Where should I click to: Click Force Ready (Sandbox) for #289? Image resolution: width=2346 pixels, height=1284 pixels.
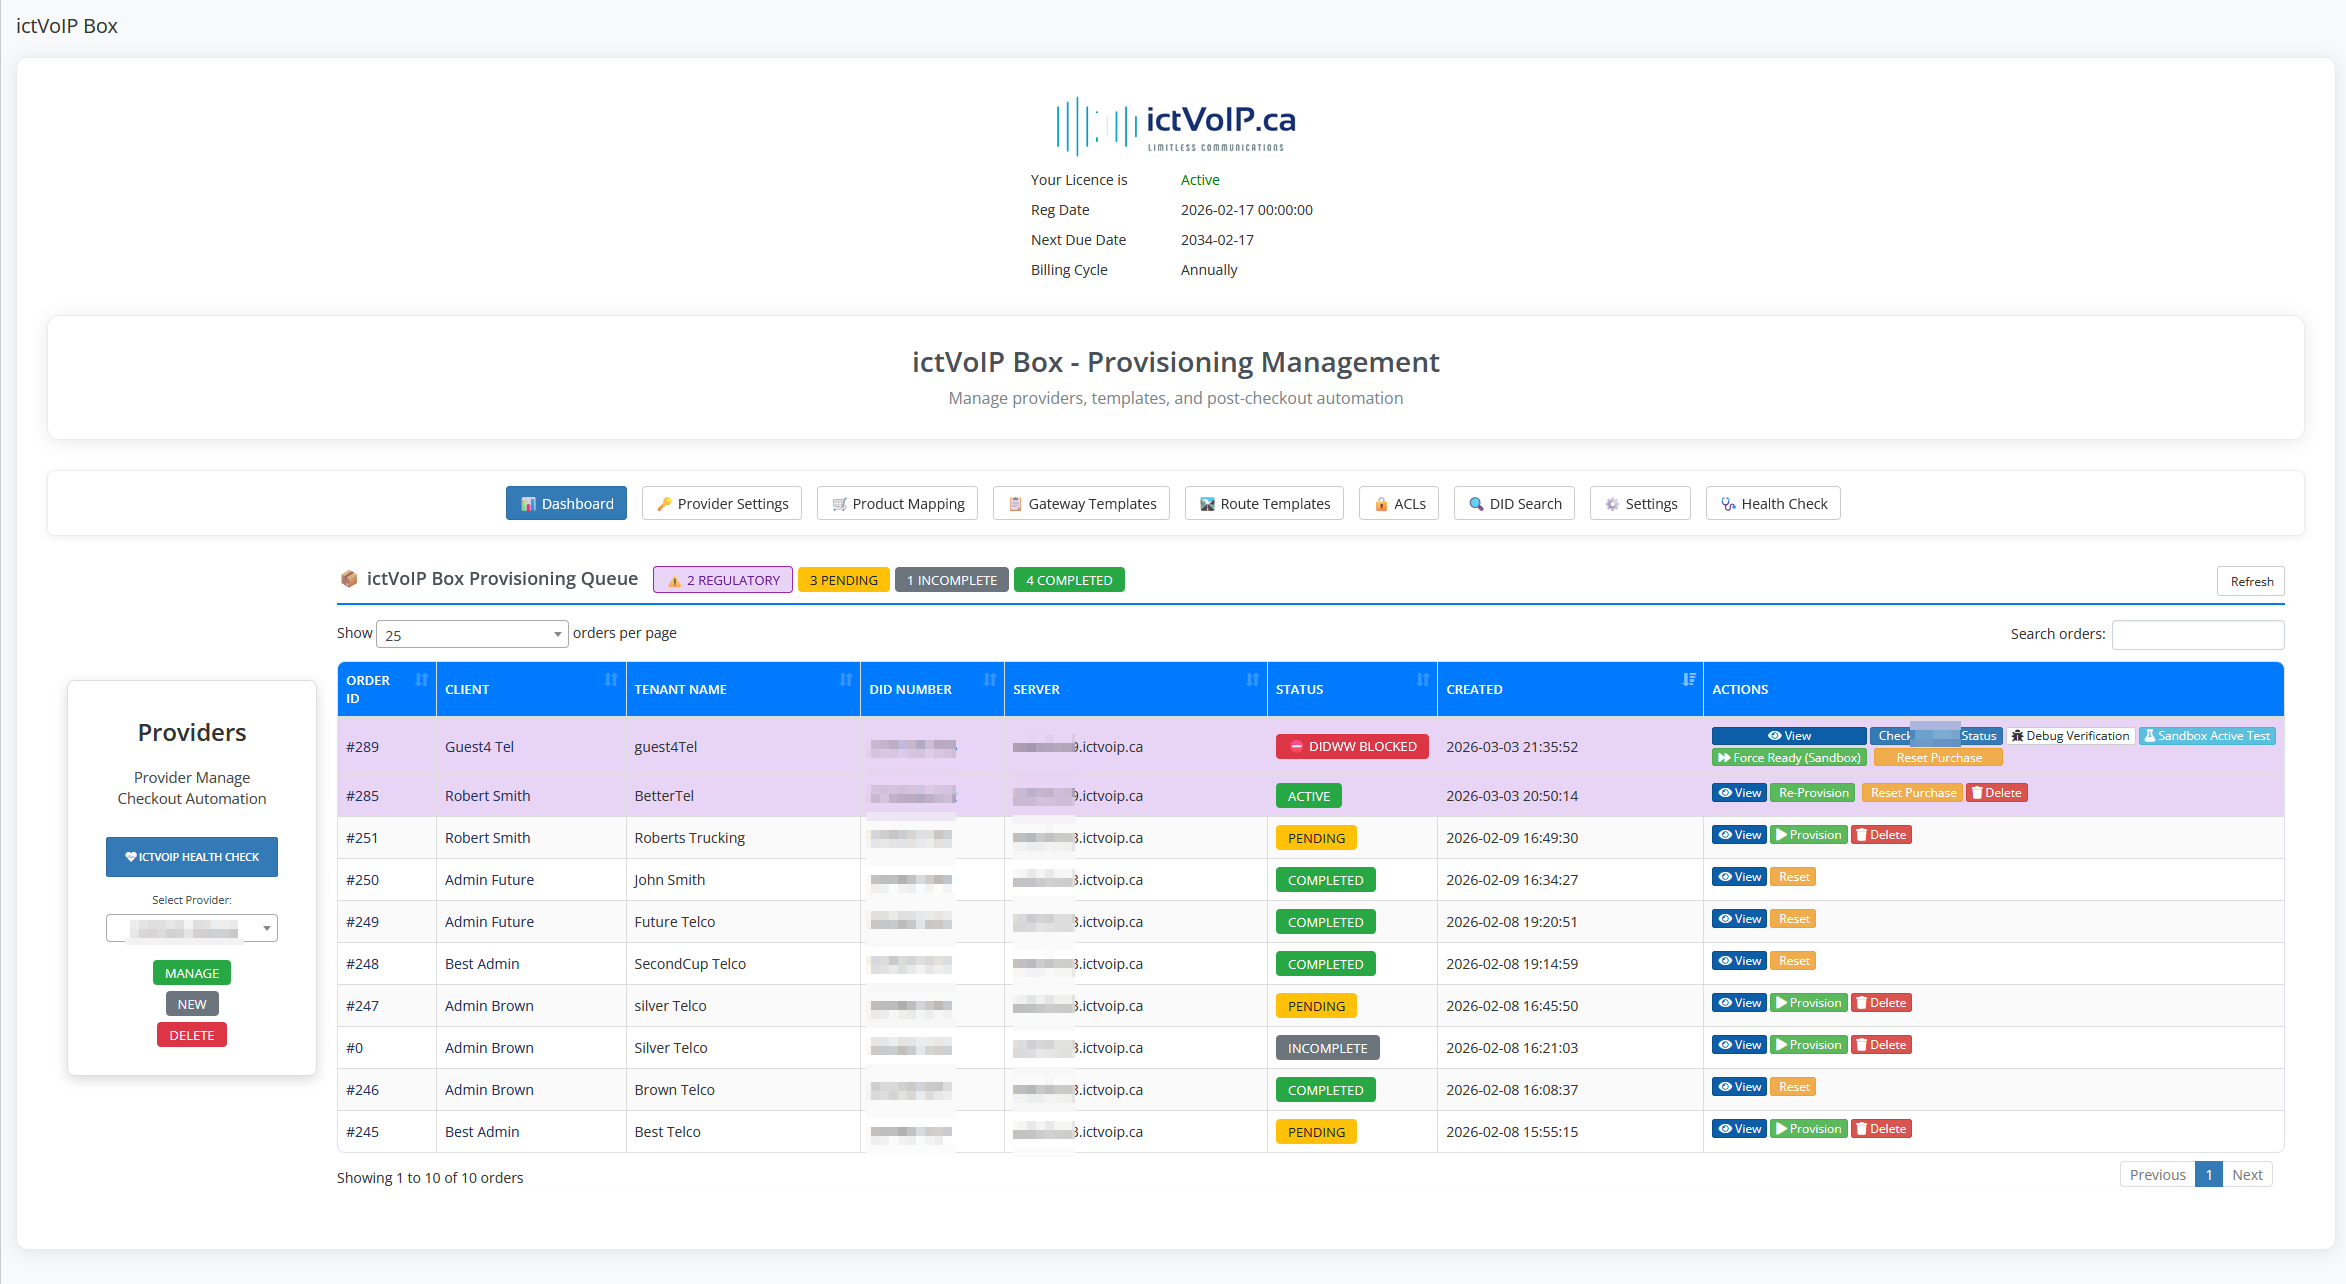[x=1789, y=758]
